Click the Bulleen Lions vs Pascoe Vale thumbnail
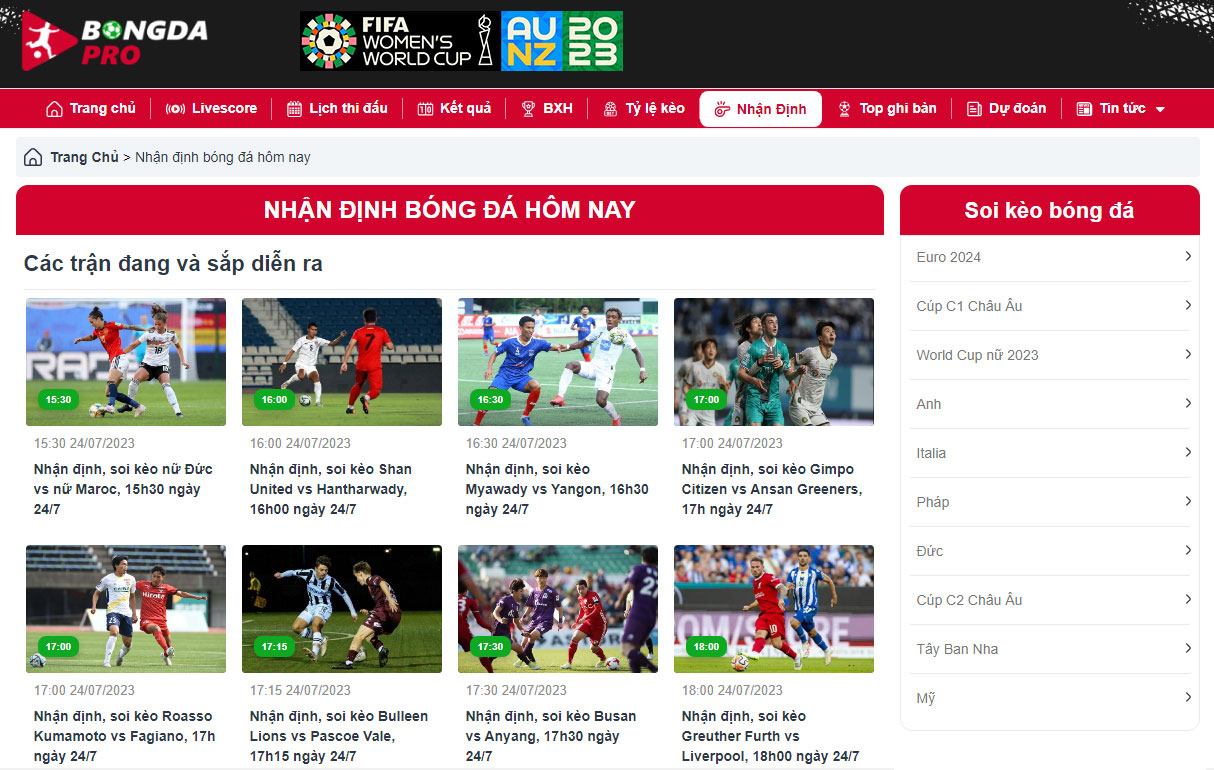 point(342,609)
